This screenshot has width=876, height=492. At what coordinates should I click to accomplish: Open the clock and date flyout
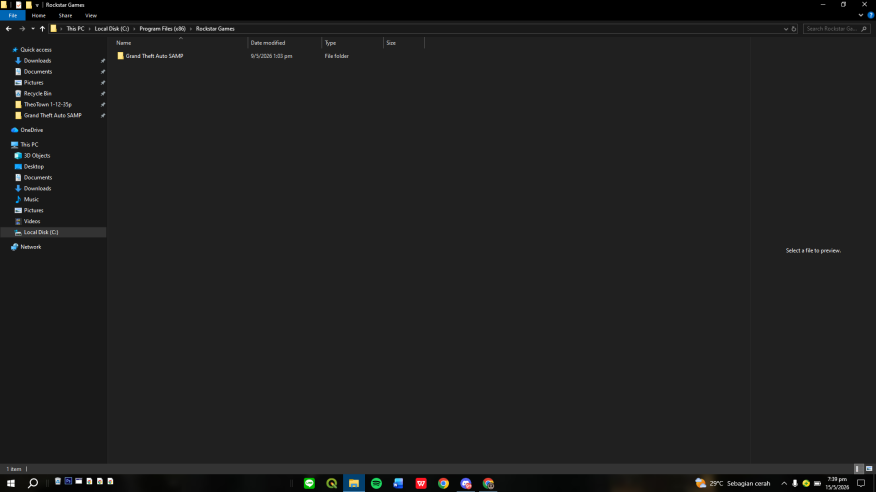(837, 483)
